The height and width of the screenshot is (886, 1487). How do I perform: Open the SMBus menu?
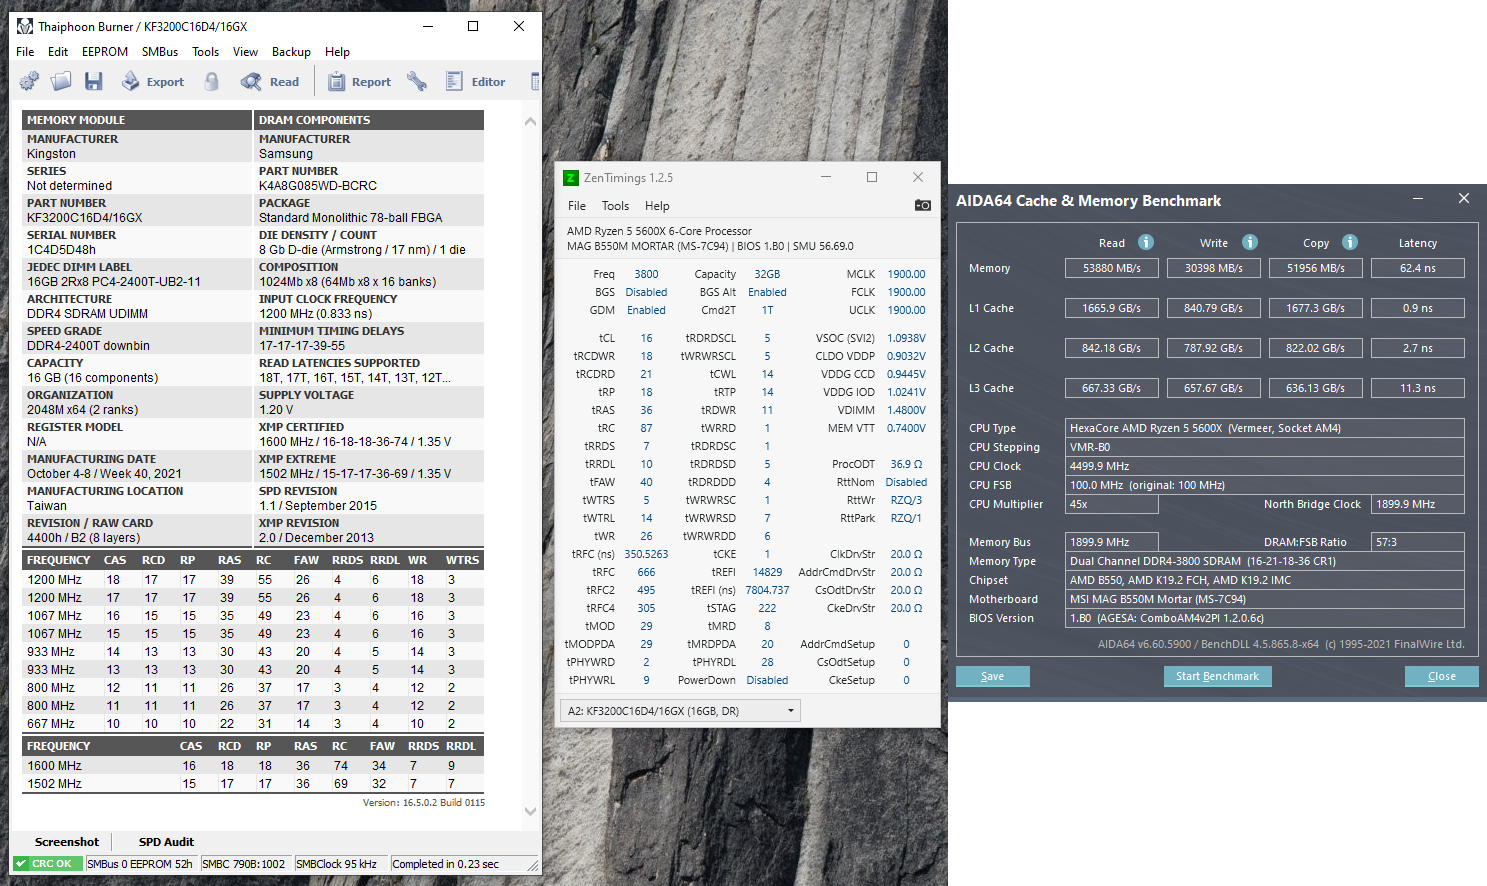(160, 52)
